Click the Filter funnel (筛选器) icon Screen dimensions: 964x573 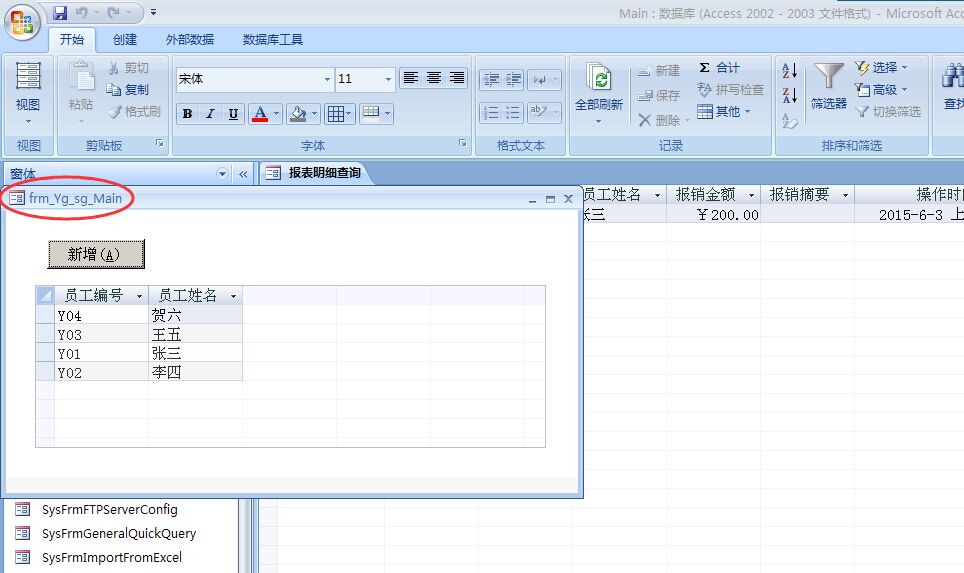click(x=828, y=76)
